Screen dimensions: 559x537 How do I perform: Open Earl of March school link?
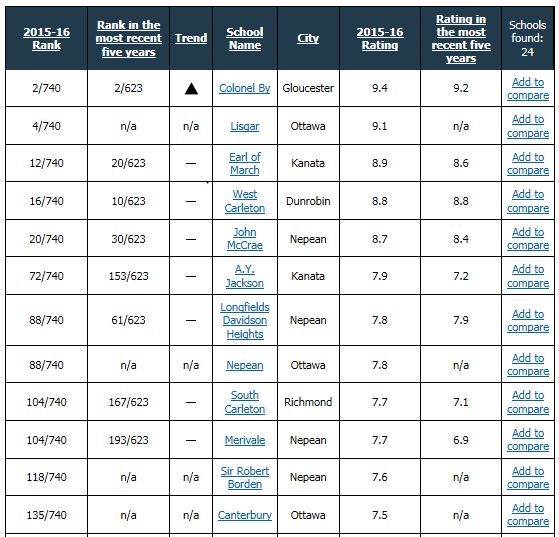coord(245,164)
